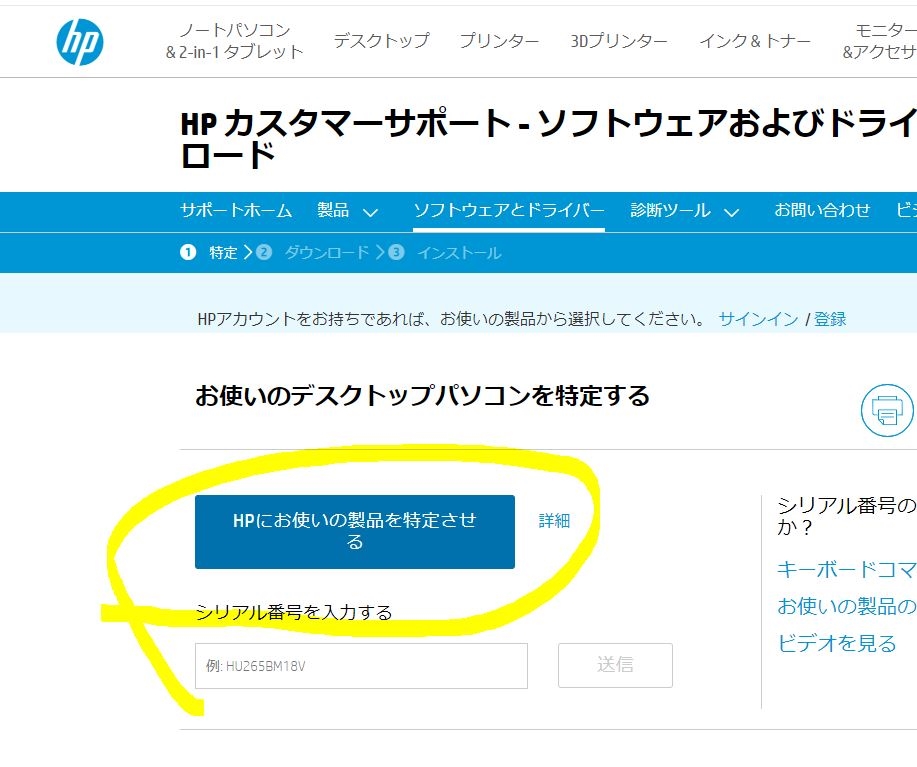917x767 pixels.
Task: Click the 詳細 link
Action: coord(554,520)
